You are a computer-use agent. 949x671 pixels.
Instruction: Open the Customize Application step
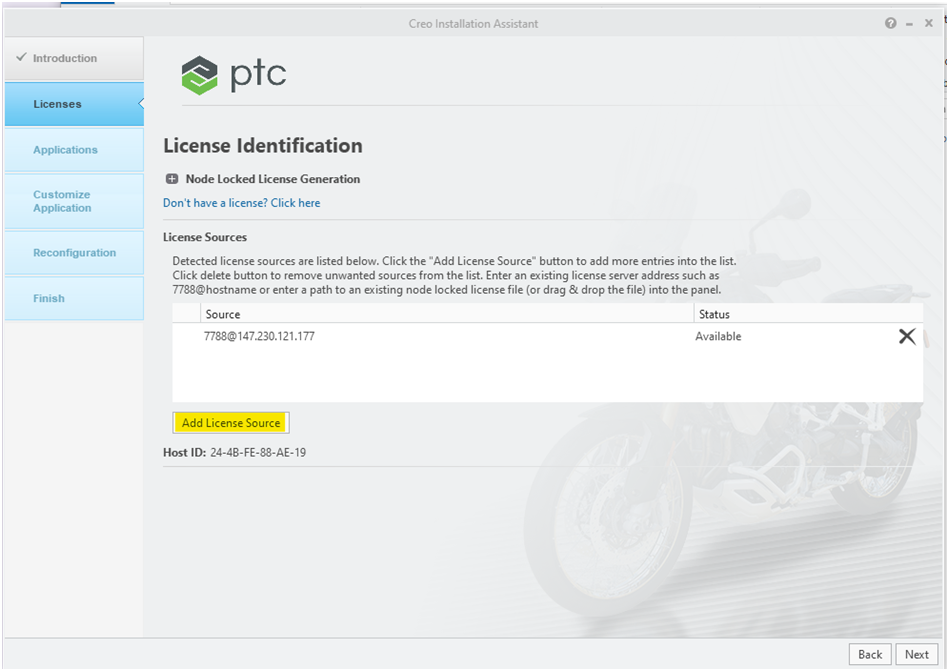pyautogui.click(x=74, y=201)
